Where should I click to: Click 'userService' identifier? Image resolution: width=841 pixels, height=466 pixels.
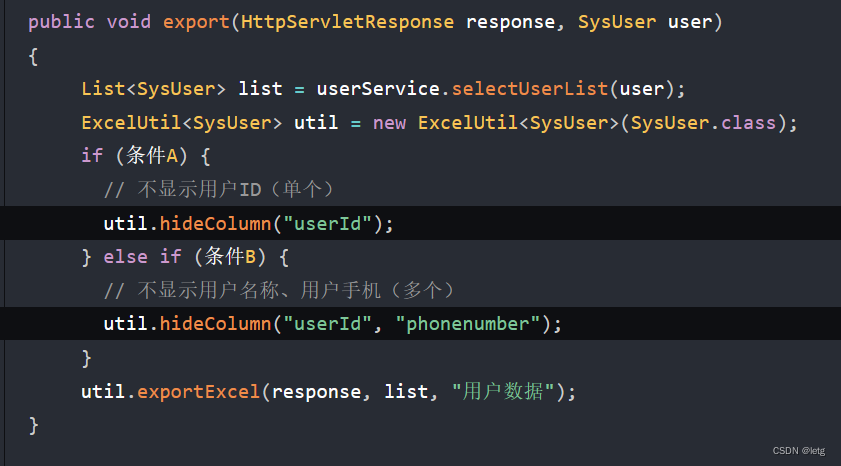coord(378,89)
